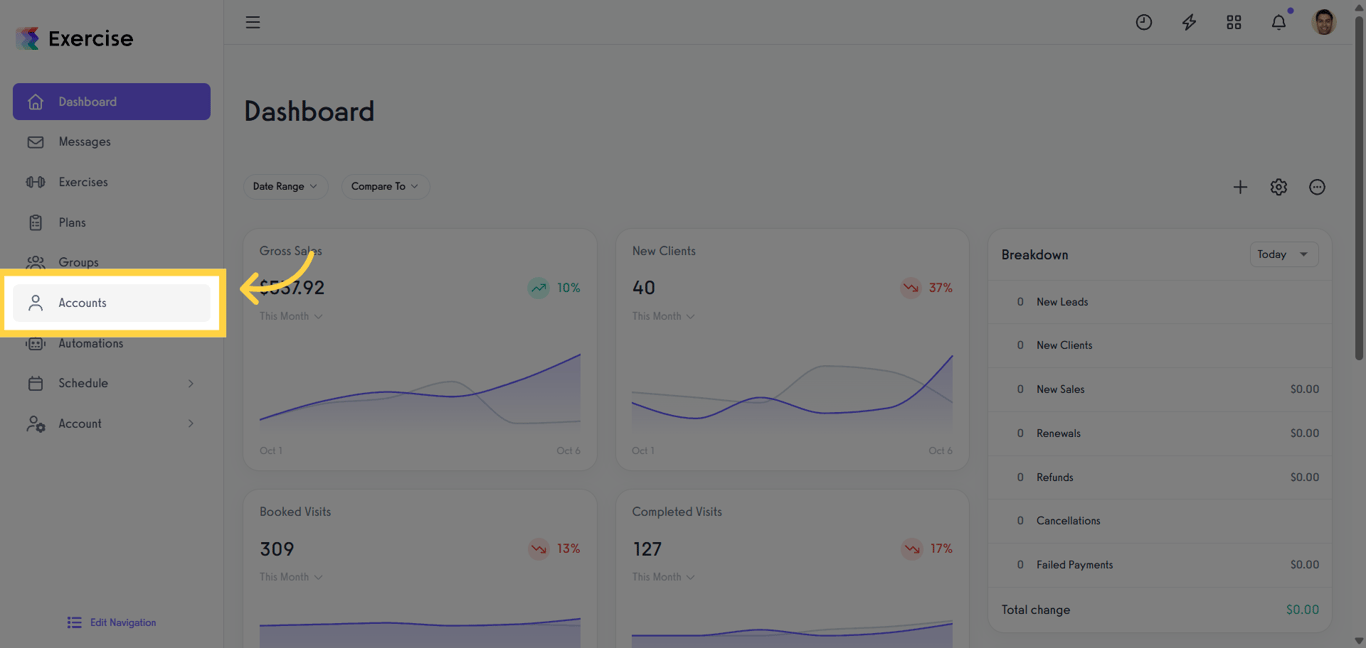View recent activity via the clock icon

(x=1143, y=21)
